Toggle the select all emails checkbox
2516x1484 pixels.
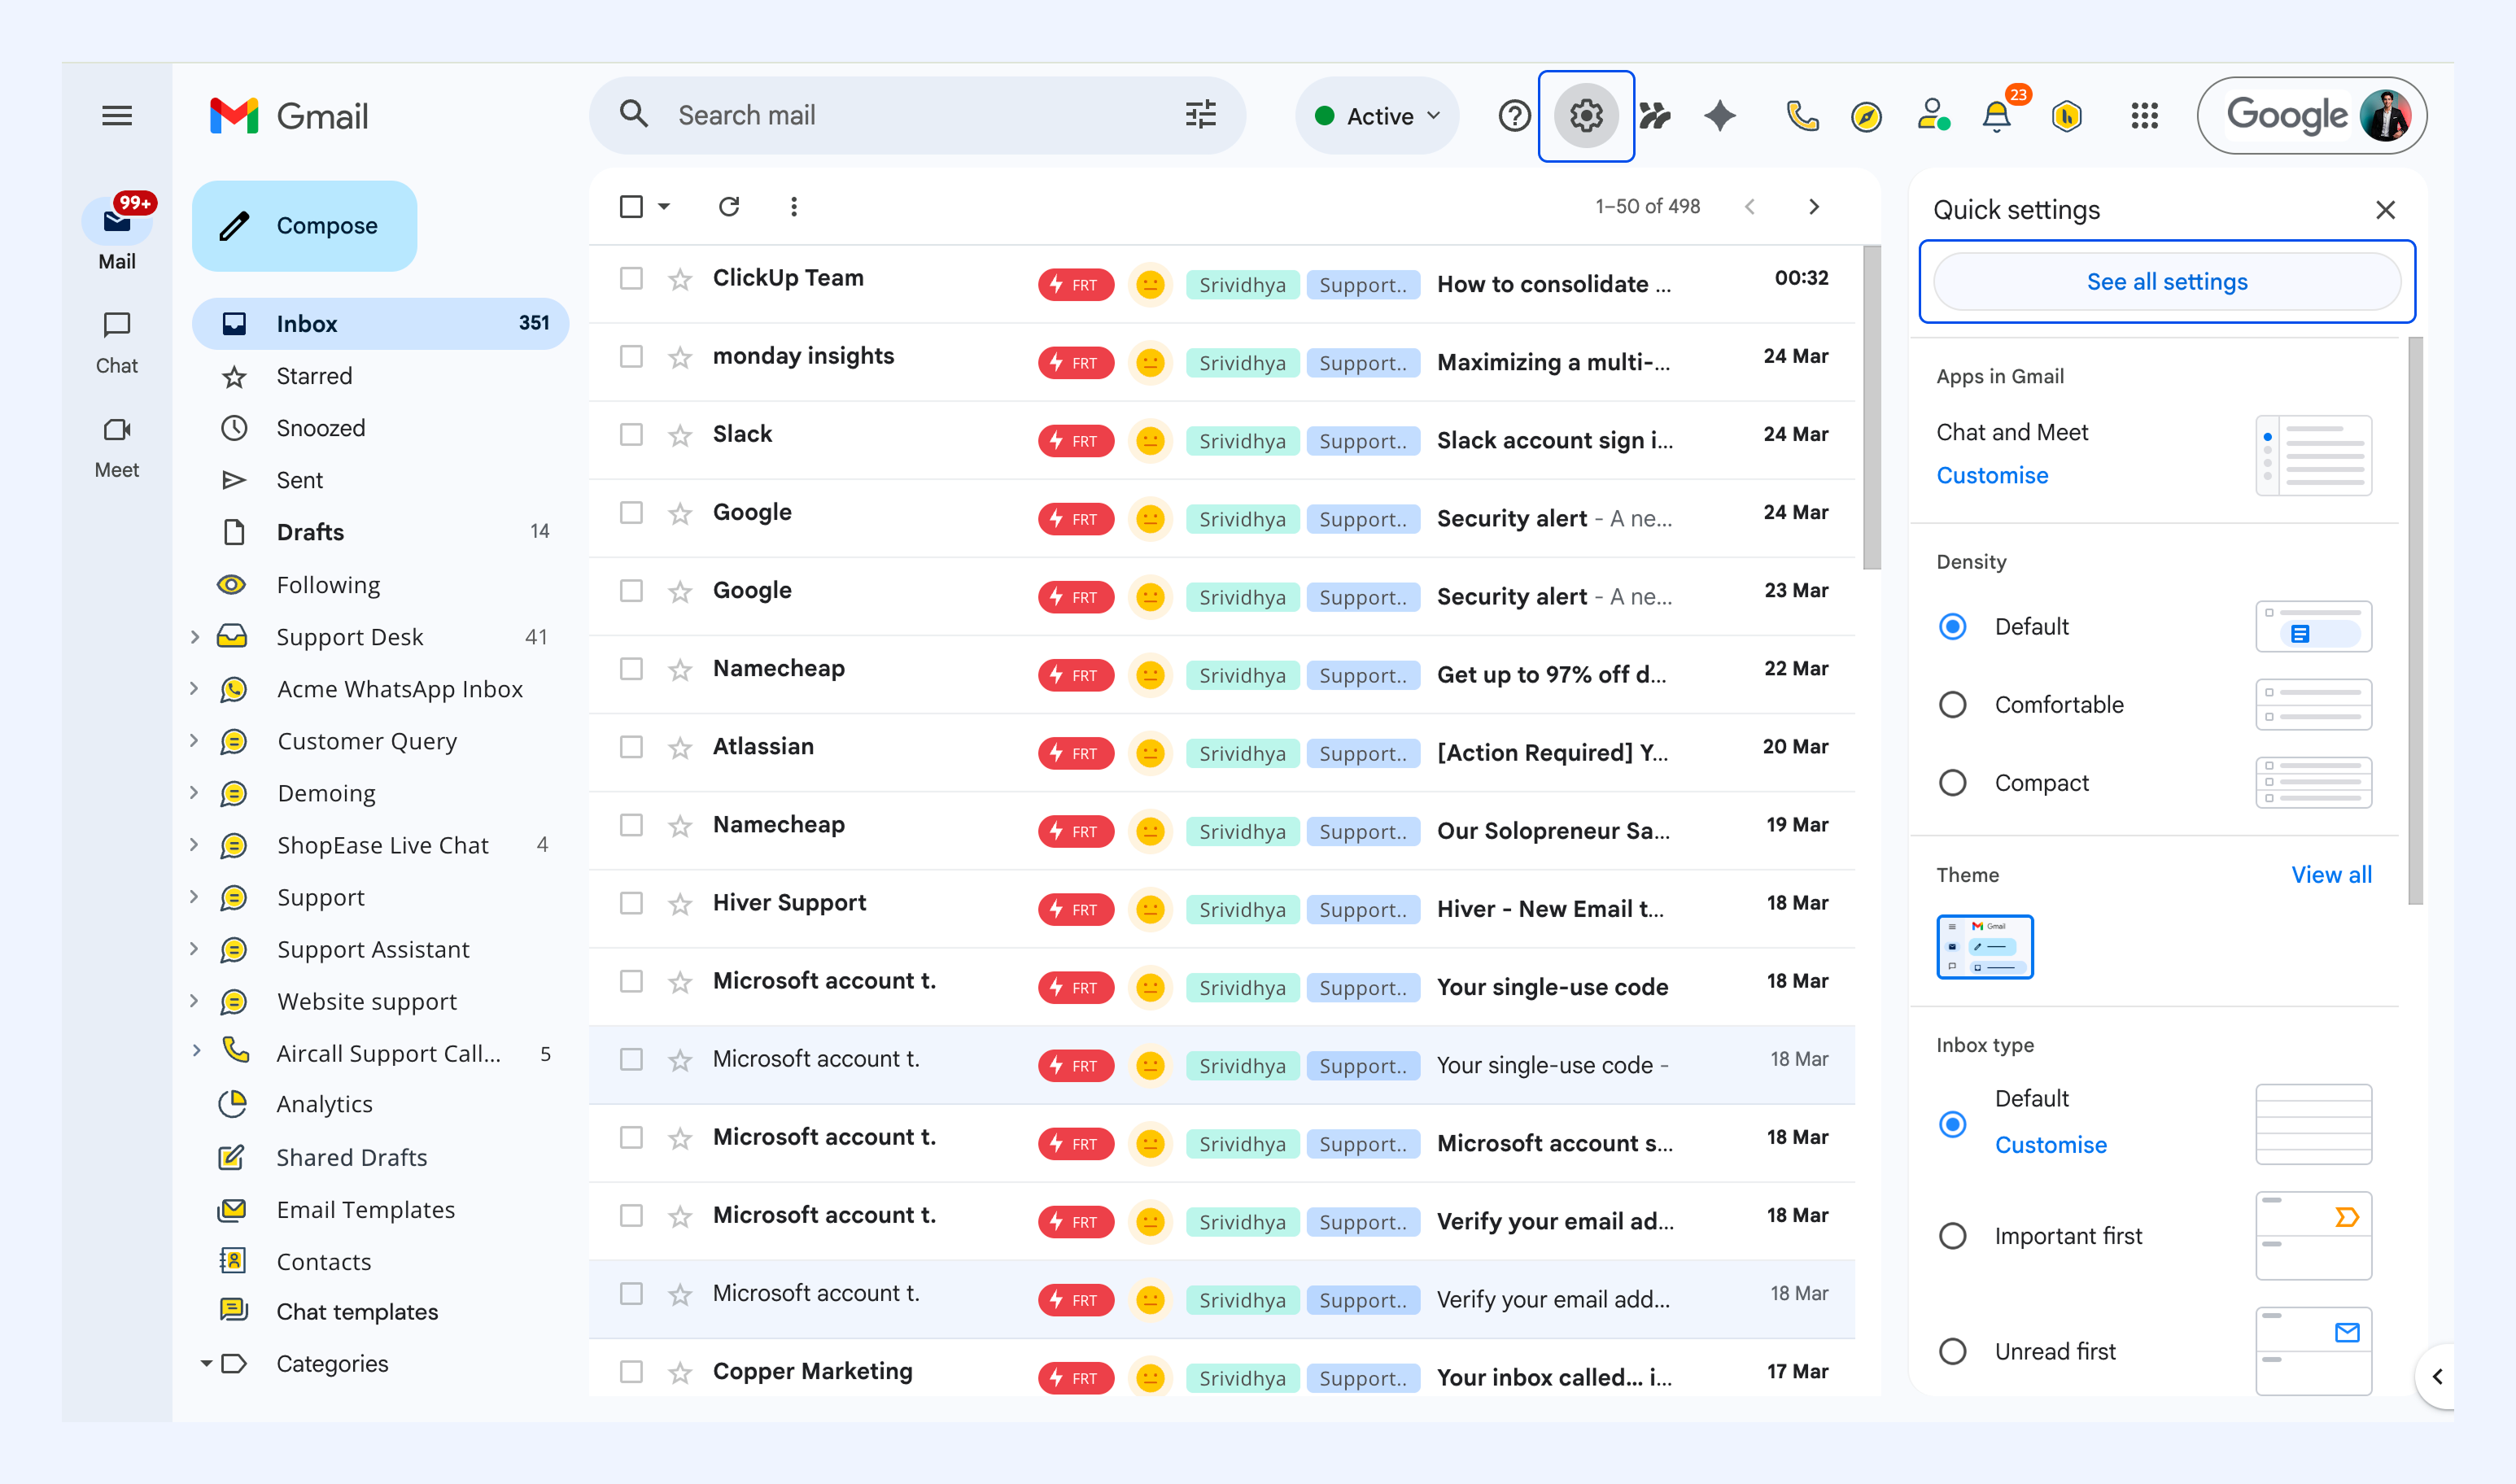pos(631,206)
